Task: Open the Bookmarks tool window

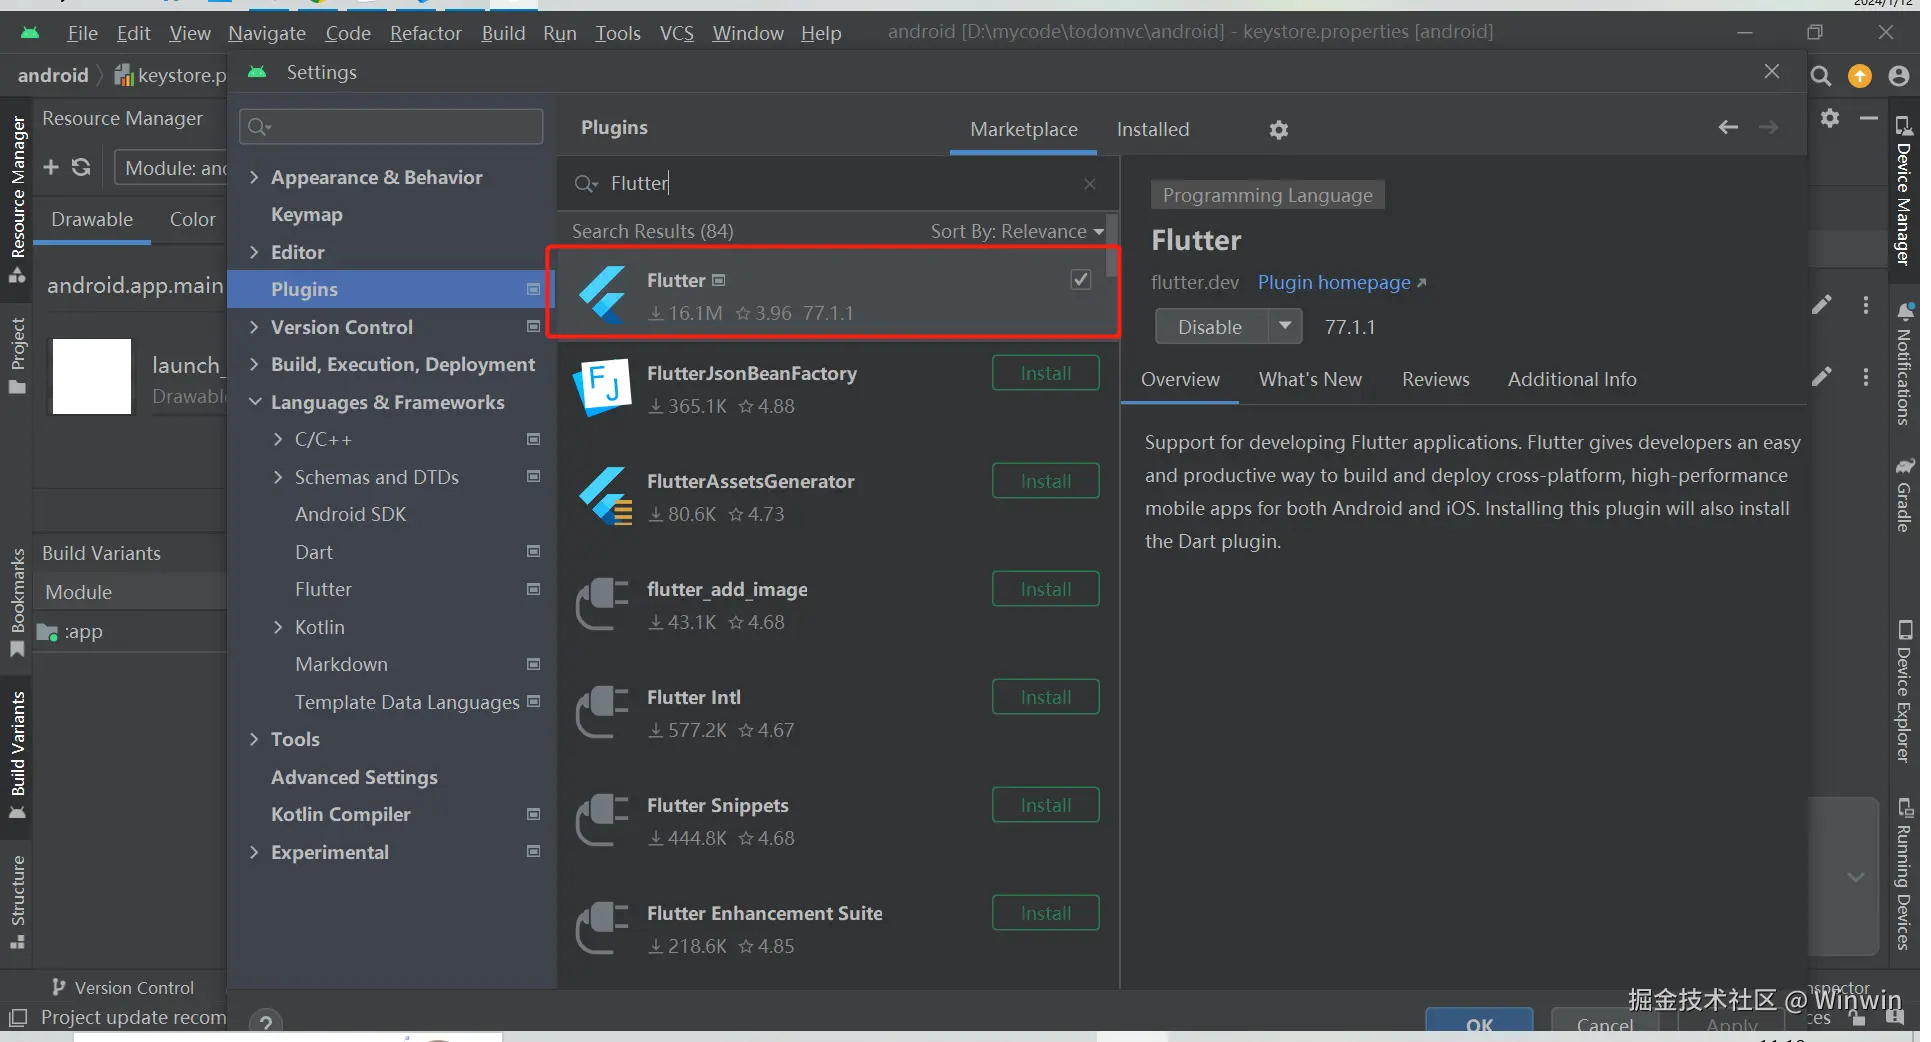Action: point(17,603)
